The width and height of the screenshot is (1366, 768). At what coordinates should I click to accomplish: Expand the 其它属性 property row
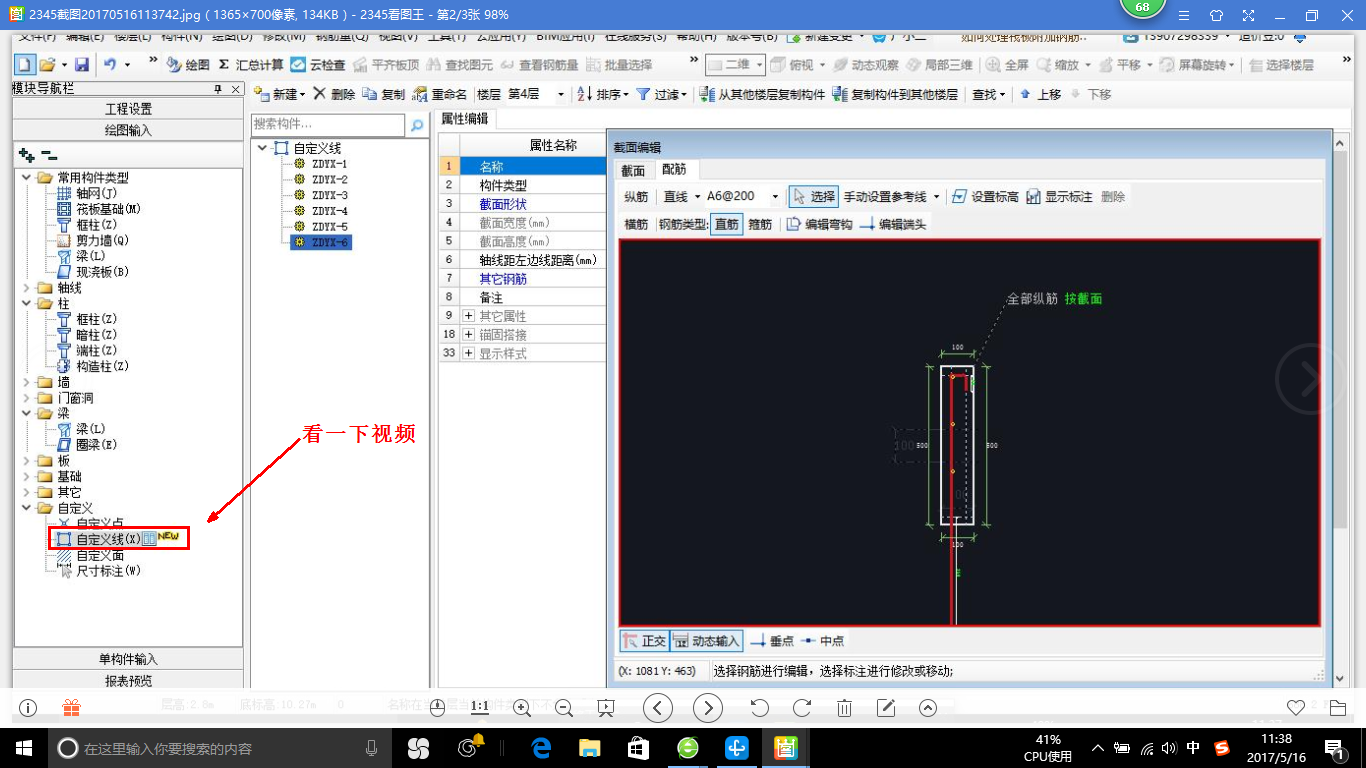click(x=468, y=316)
